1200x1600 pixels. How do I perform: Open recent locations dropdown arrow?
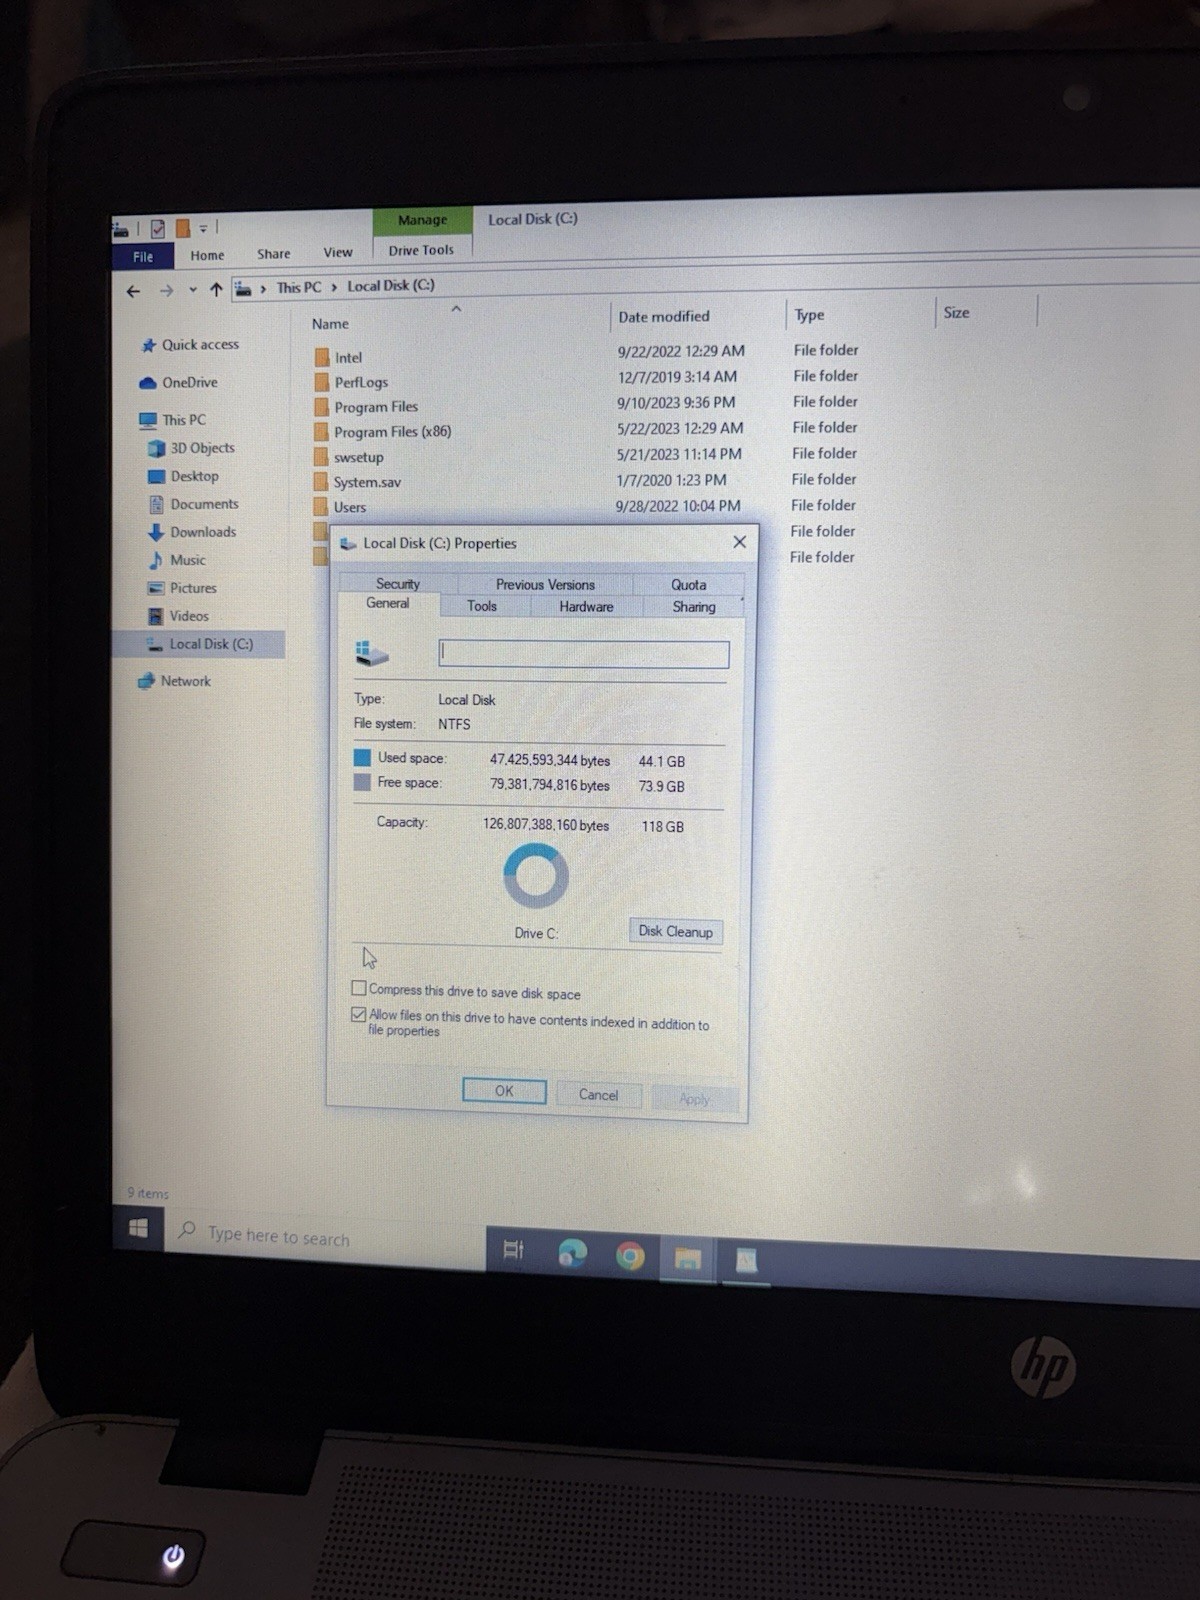coord(192,291)
